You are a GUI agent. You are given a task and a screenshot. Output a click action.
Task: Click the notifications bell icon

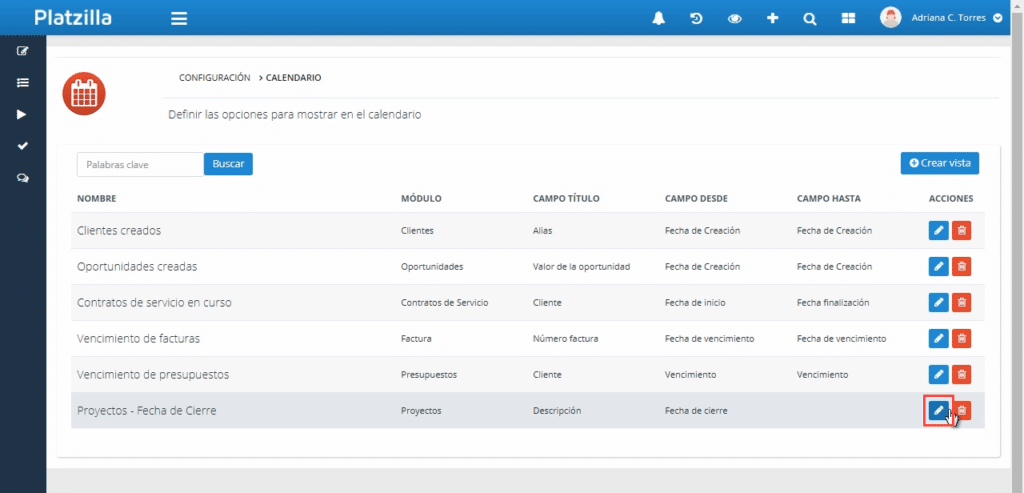(658, 18)
